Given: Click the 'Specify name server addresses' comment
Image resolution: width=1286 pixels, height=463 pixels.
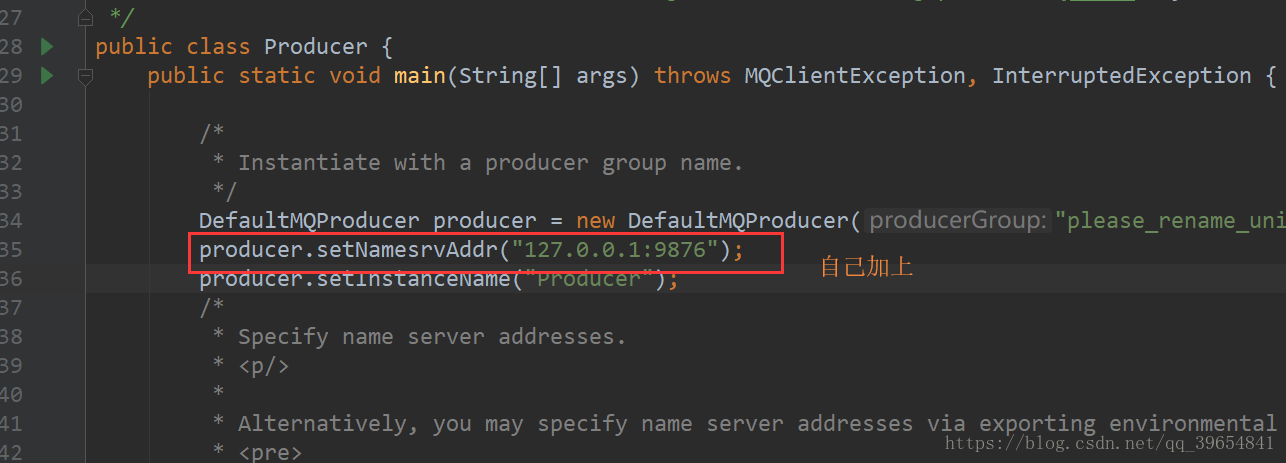Looking at the screenshot, I should (x=432, y=337).
